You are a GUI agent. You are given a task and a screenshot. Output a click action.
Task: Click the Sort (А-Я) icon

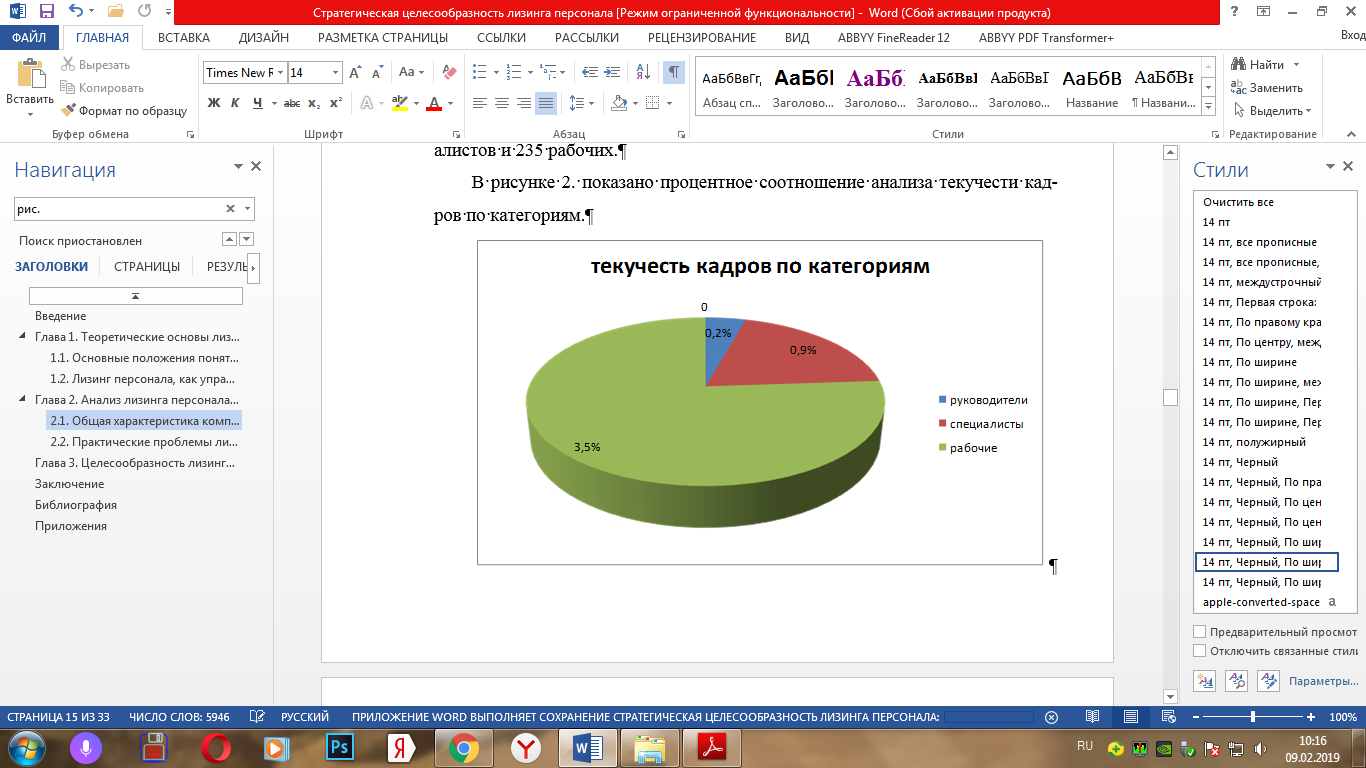click(642, 73)
